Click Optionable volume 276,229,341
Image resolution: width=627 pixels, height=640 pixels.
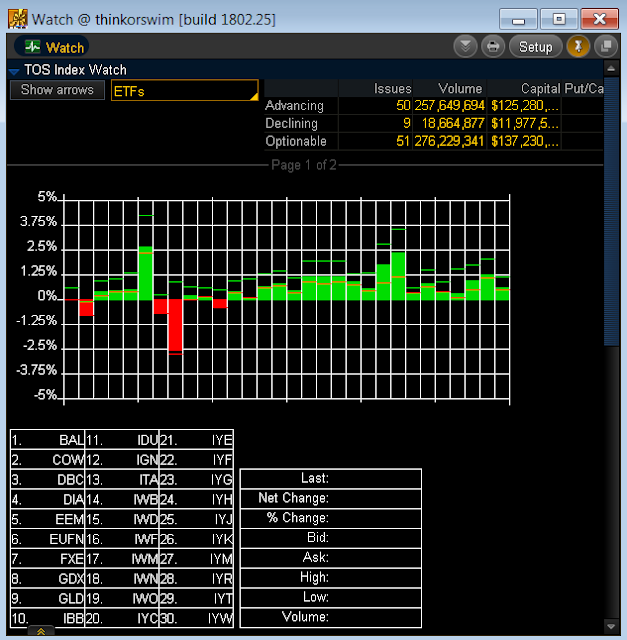[449, 141]
